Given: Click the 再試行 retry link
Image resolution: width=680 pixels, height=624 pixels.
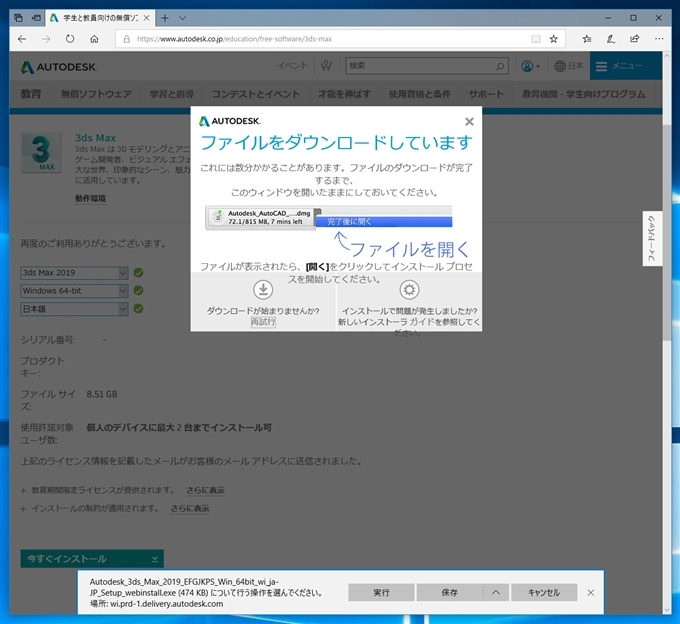Looking at the screenshot, I should [x=263, y=322].
